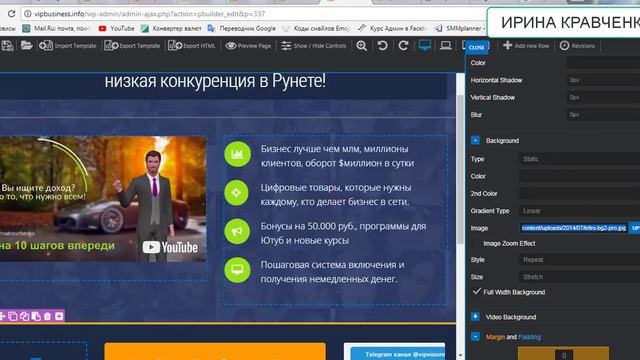Click the duplicate icon in the pink row toolbar
This screenshot has height=360, width=640.
(24, 316)
